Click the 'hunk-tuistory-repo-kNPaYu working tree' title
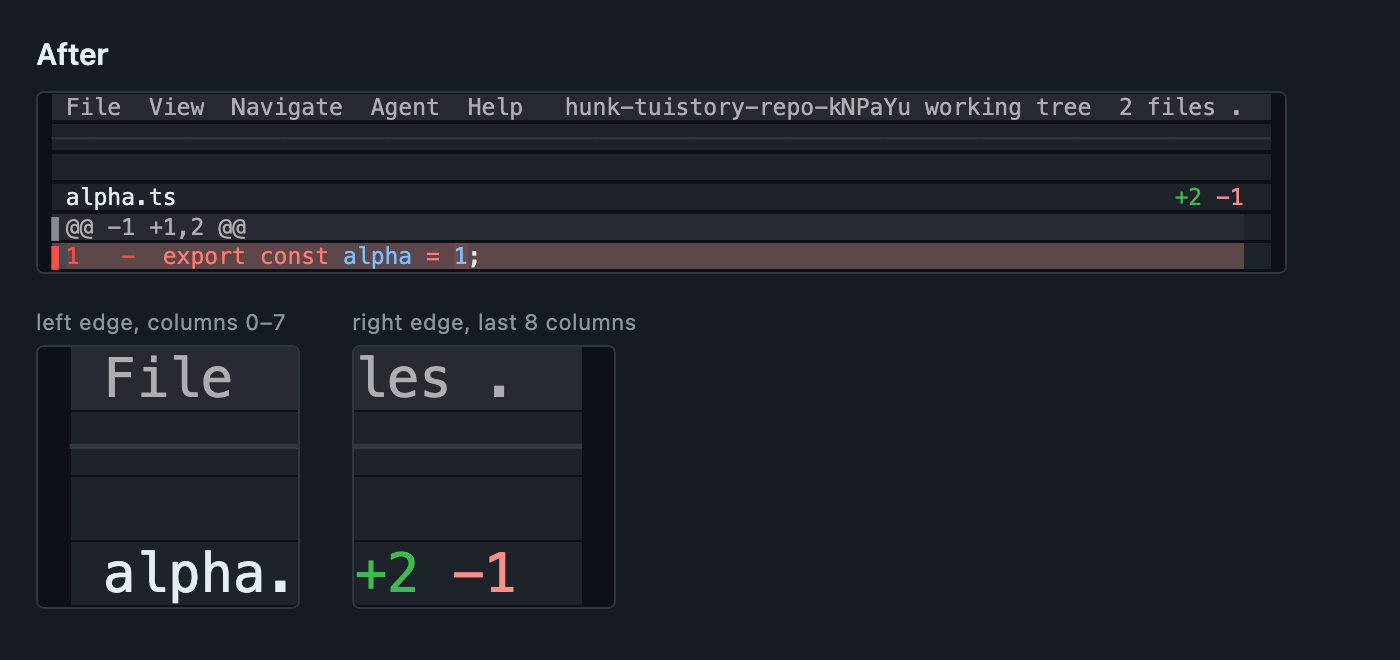The height and width of the screenshot is (660, 1400). point(828,107)
